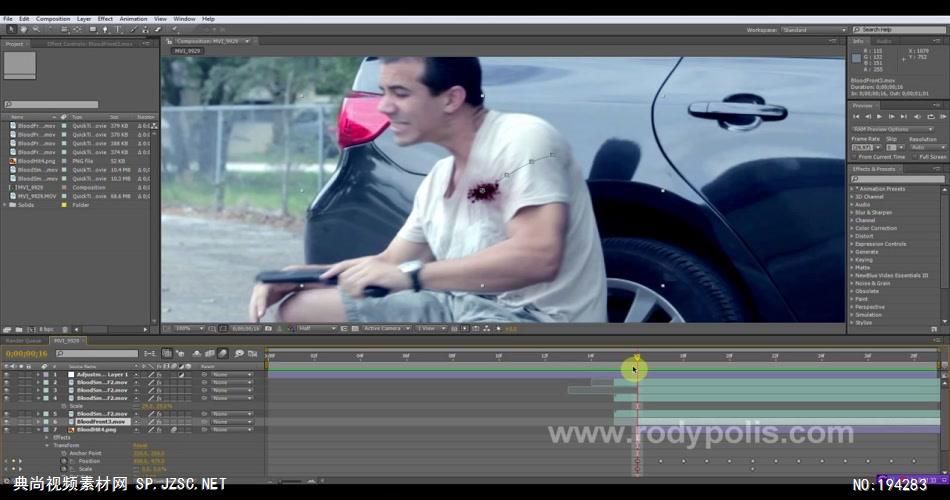Select the Hand tool
This screenshot has height=500, width=950.
(x=24, y=29)
